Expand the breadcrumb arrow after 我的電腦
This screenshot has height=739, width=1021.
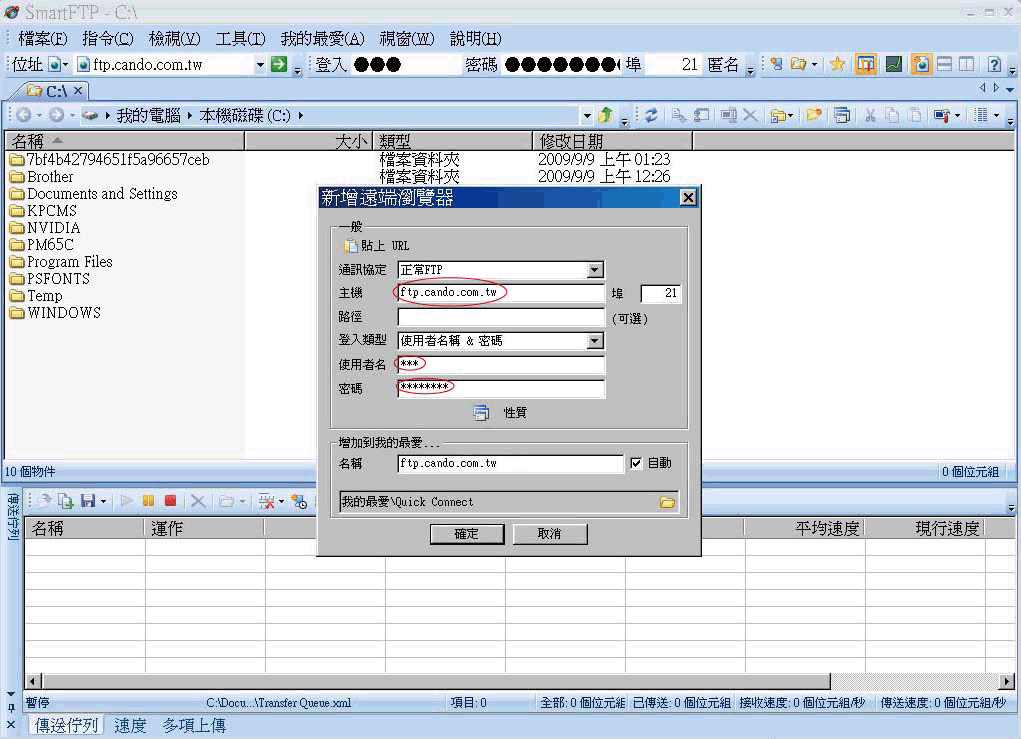[189, 115]
